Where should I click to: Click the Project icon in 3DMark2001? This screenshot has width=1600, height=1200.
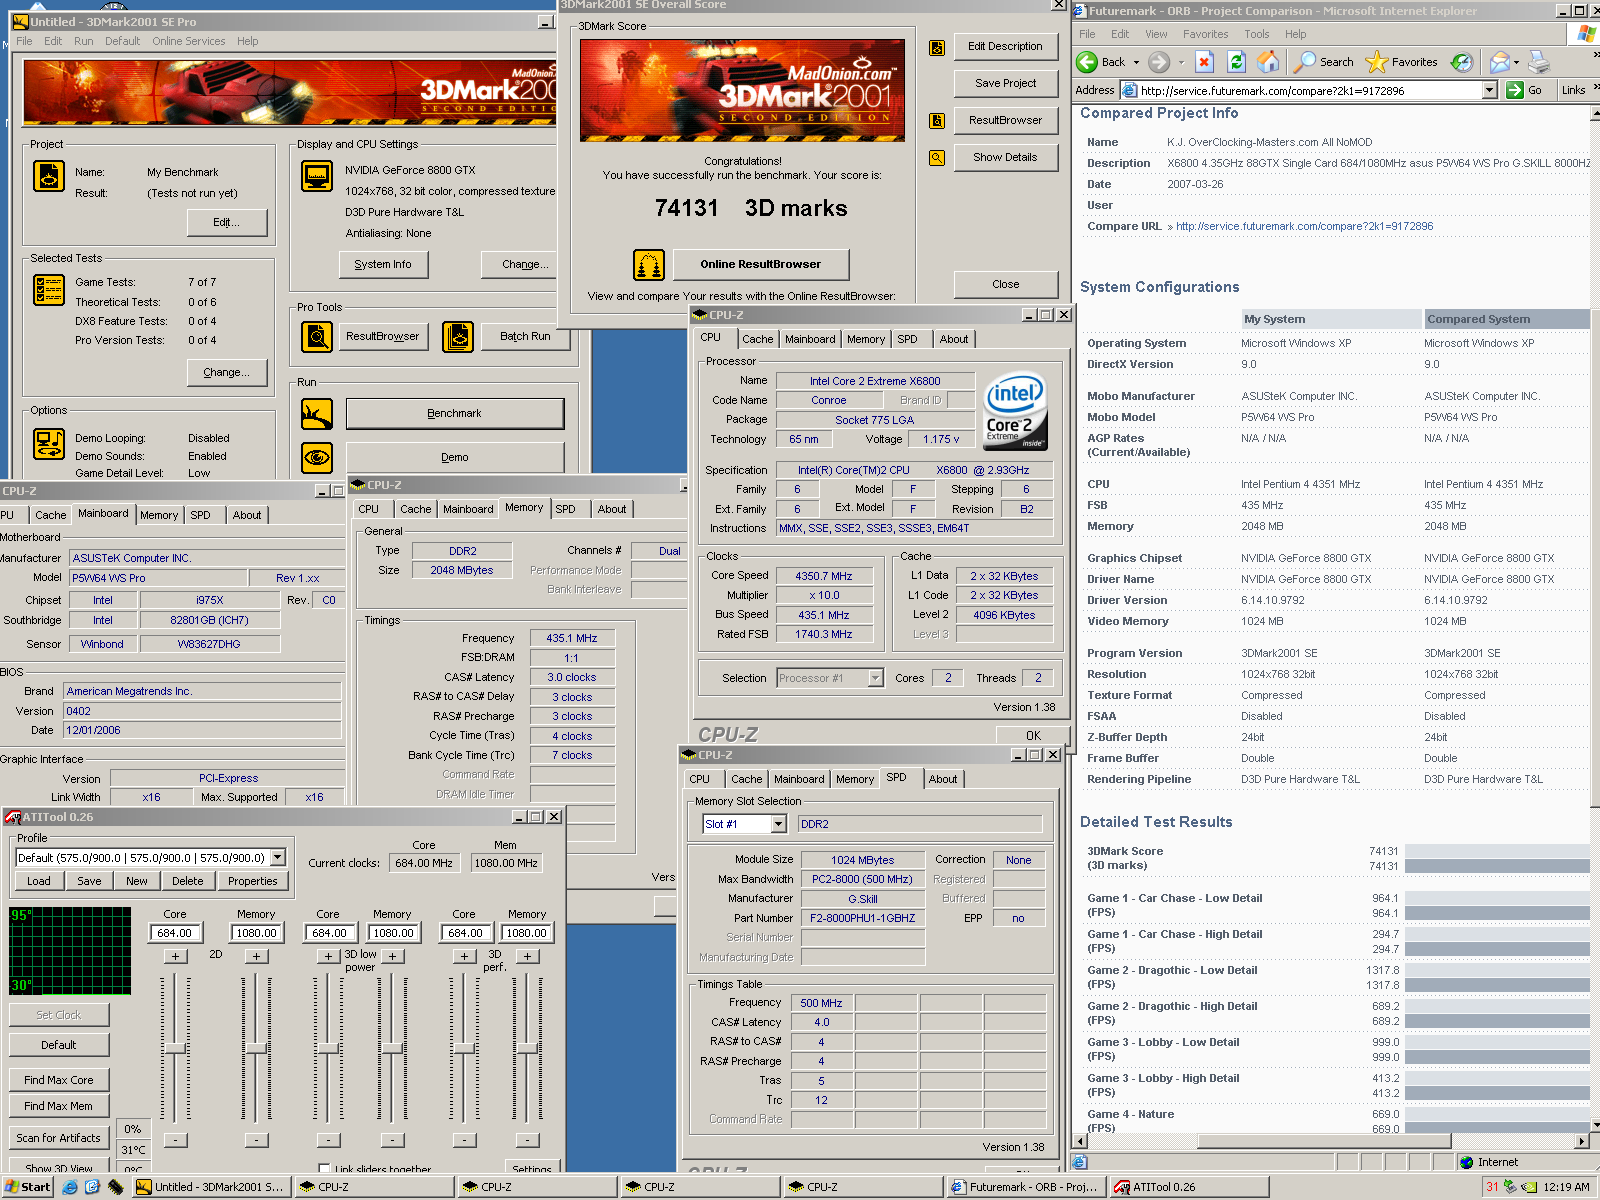pyautogui.click(x=49, y=176)
